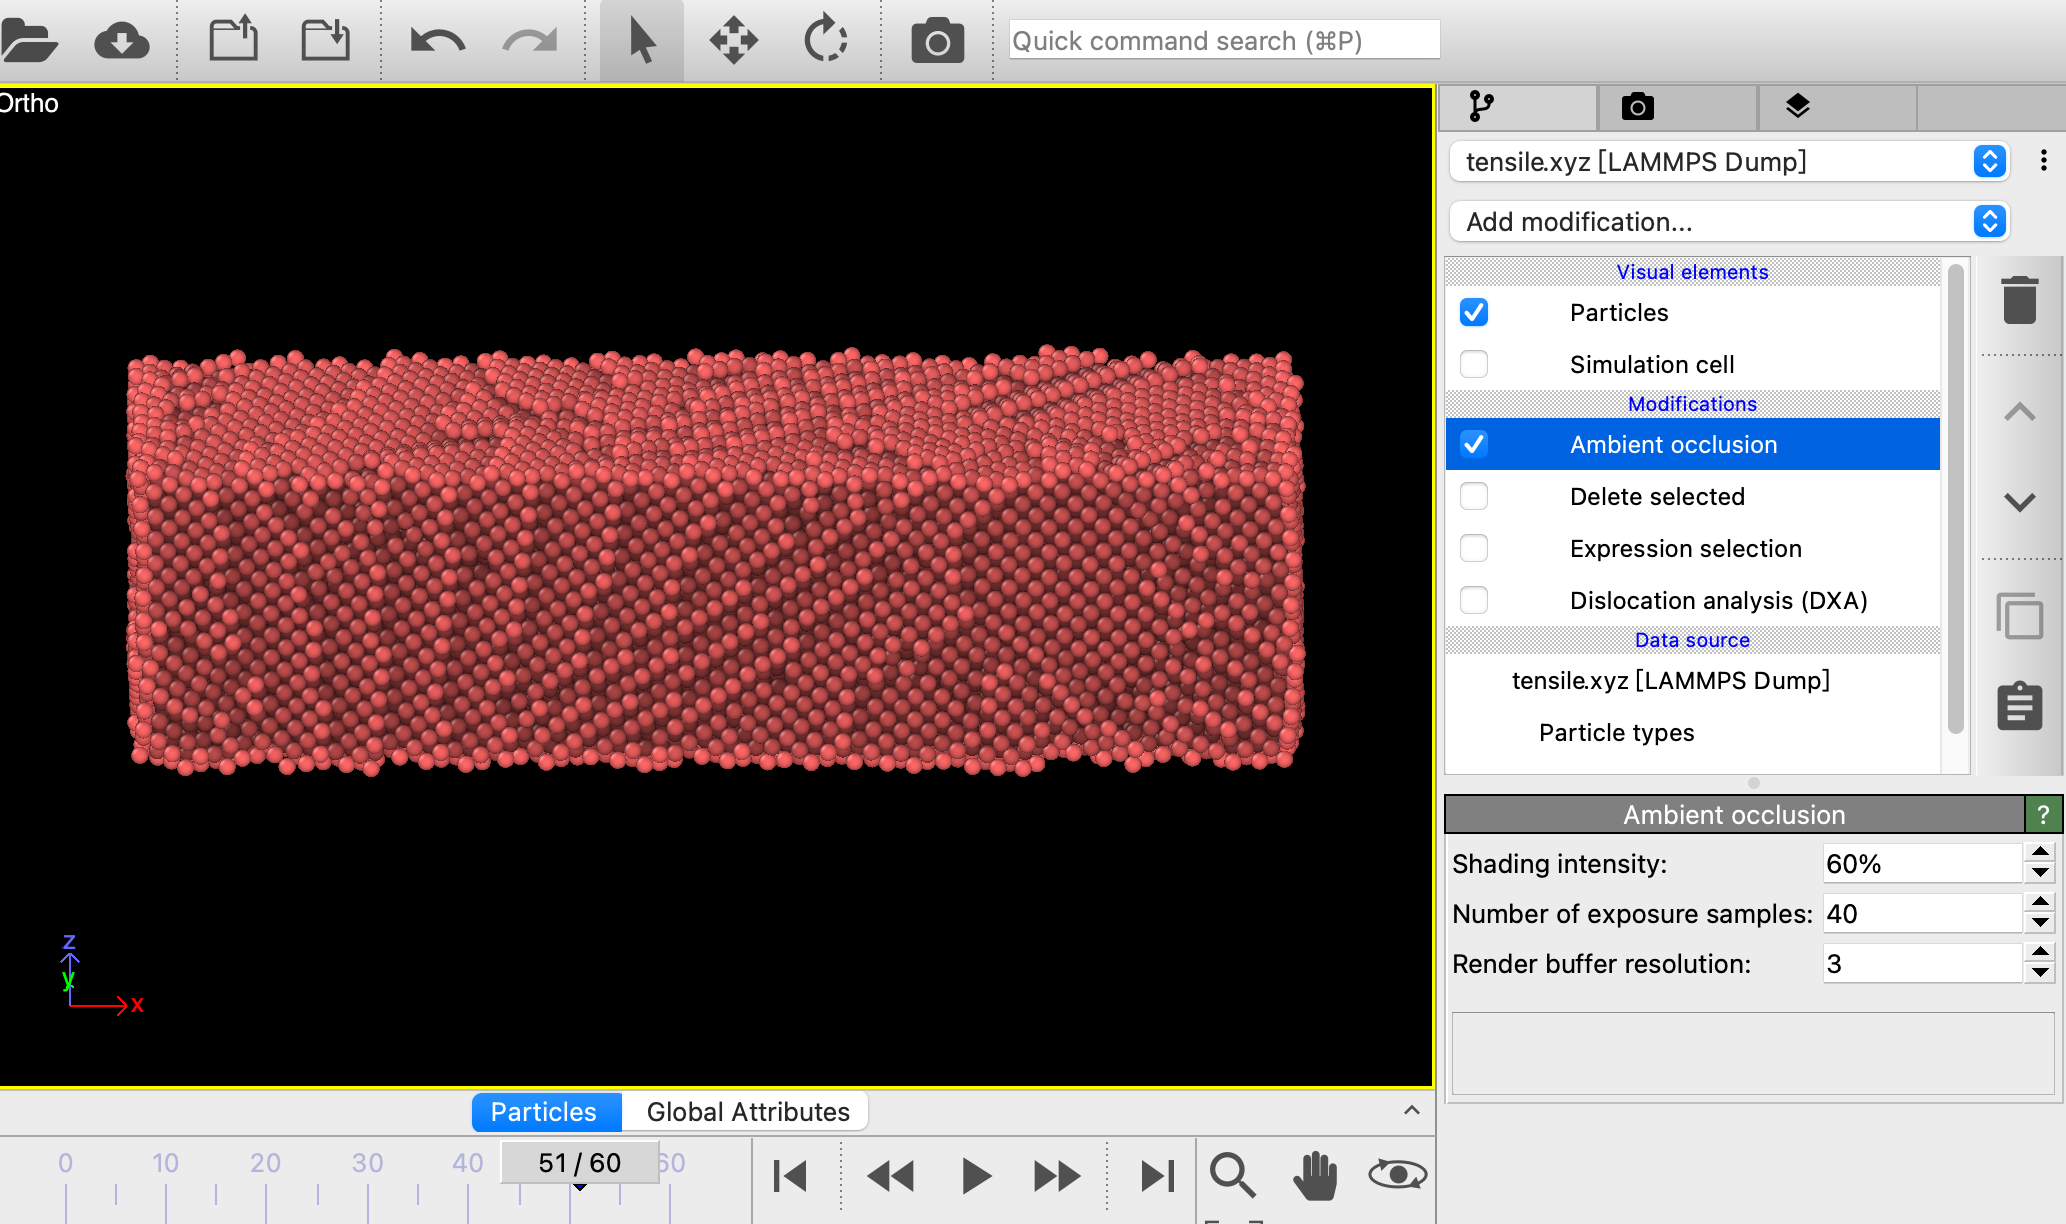Open overlays layers tab icon

(1797, 106)
